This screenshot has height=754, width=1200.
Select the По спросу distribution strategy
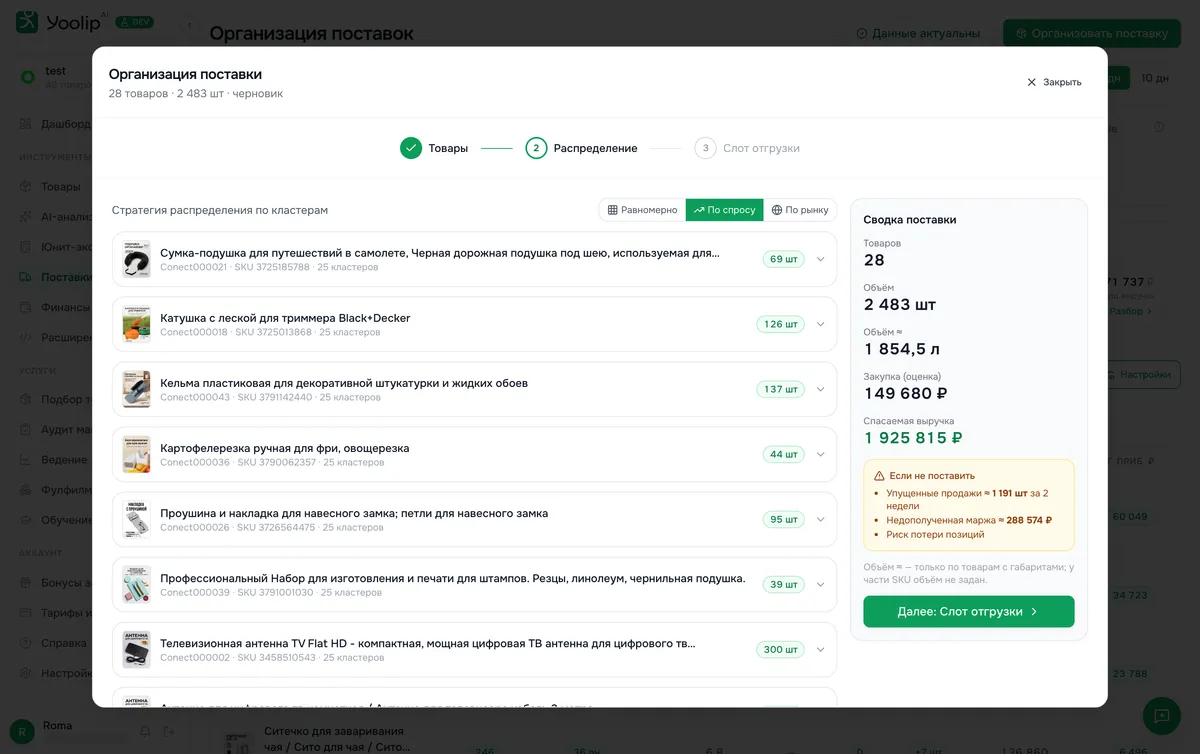(x=724, y=210)
